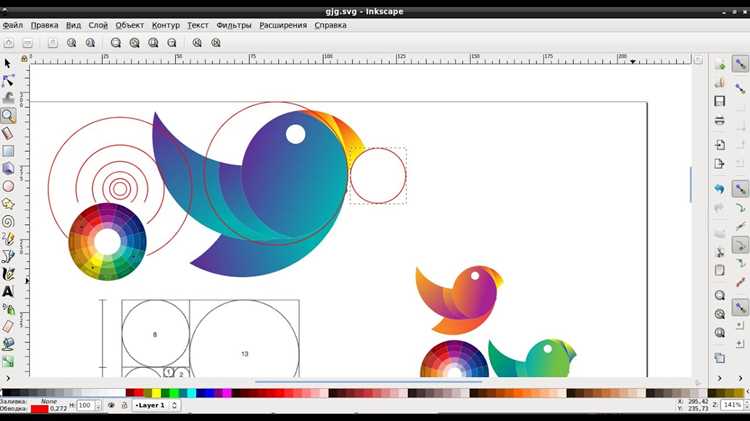Select the Selector arrow tool
The width and height of the screenshot is (750, 421).
(x=8, y=63)
